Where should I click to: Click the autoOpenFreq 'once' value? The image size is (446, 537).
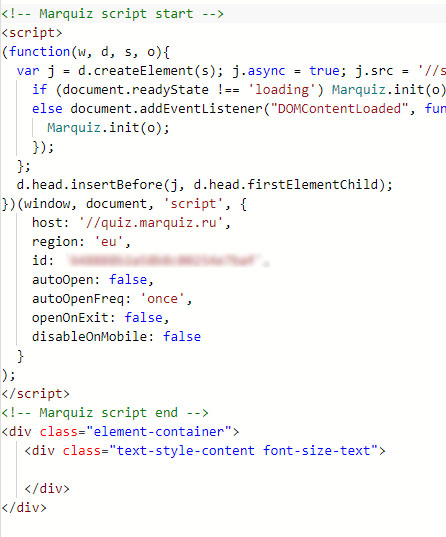[x=163, y=299]
